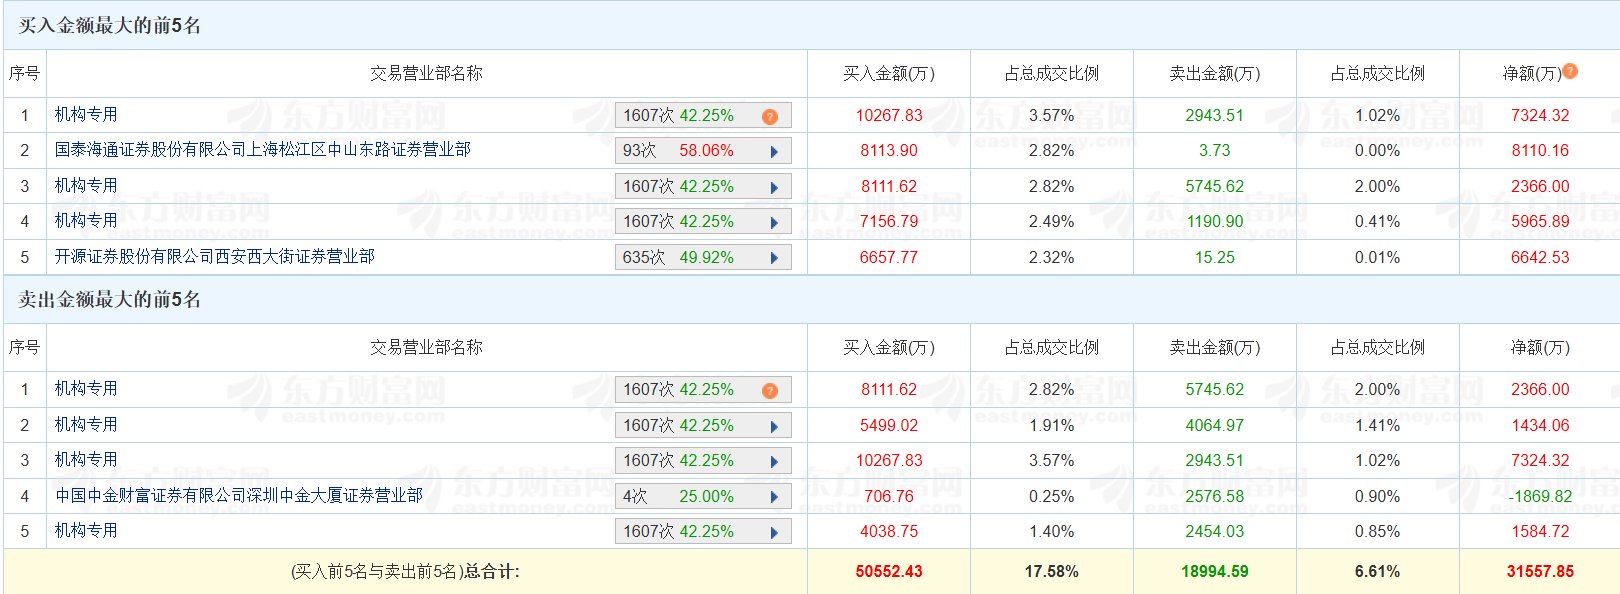Click orange question icon in first buy-table row
1620x594 pixels.
coord(769,116)
